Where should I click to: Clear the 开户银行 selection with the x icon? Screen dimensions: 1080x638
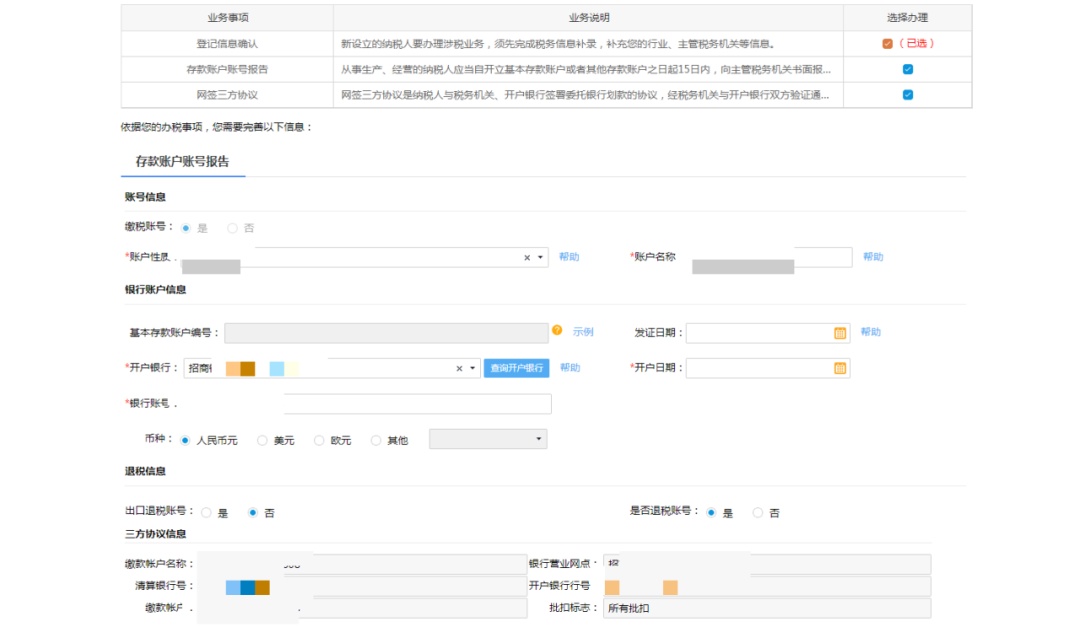460,369
